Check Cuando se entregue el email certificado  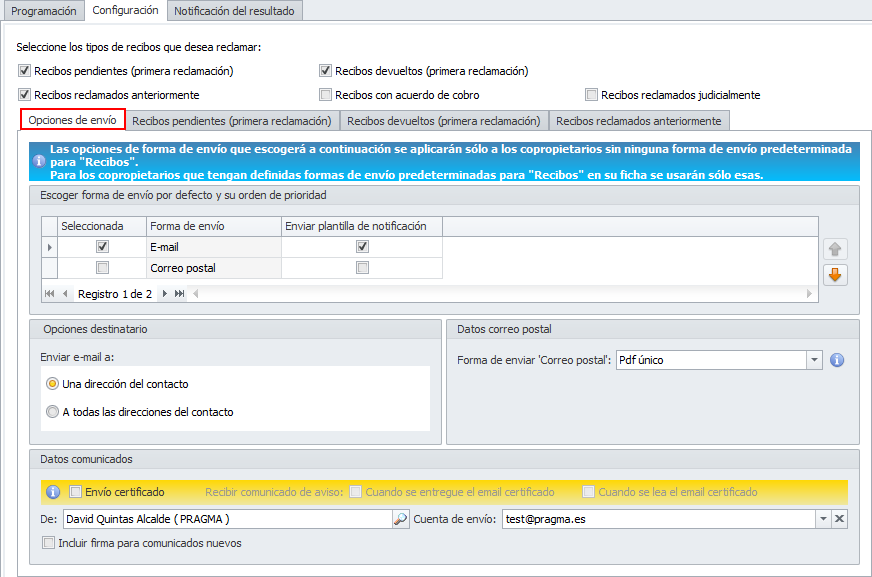coord(355,491)
